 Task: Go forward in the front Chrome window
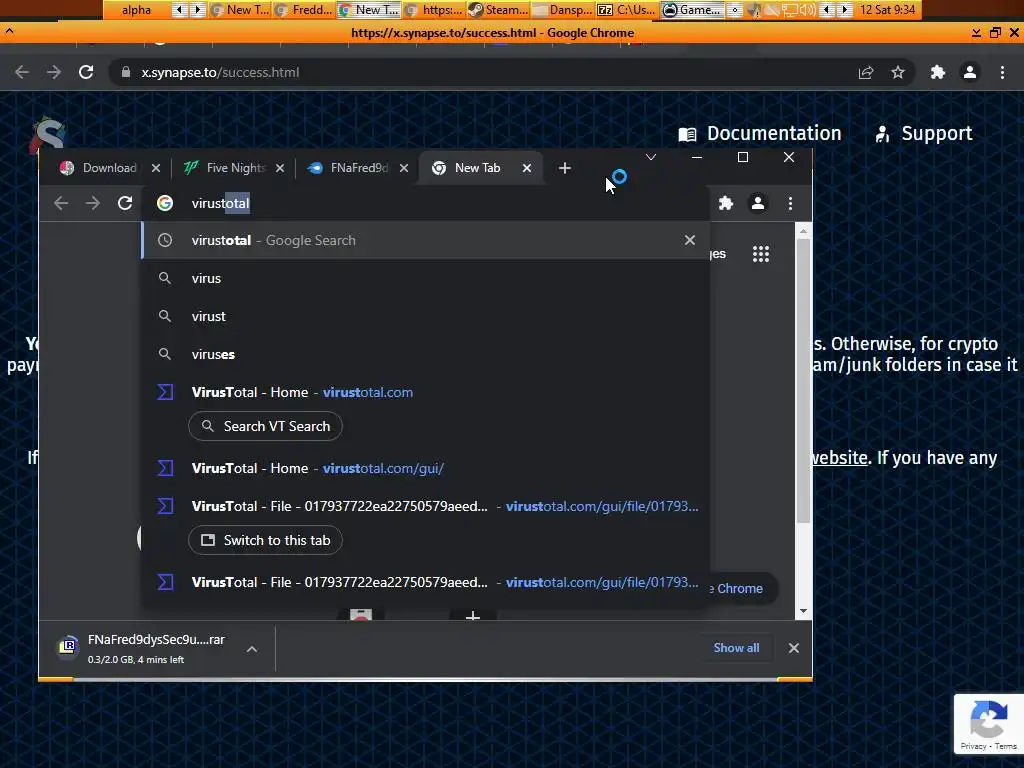(x=93, y=203)
